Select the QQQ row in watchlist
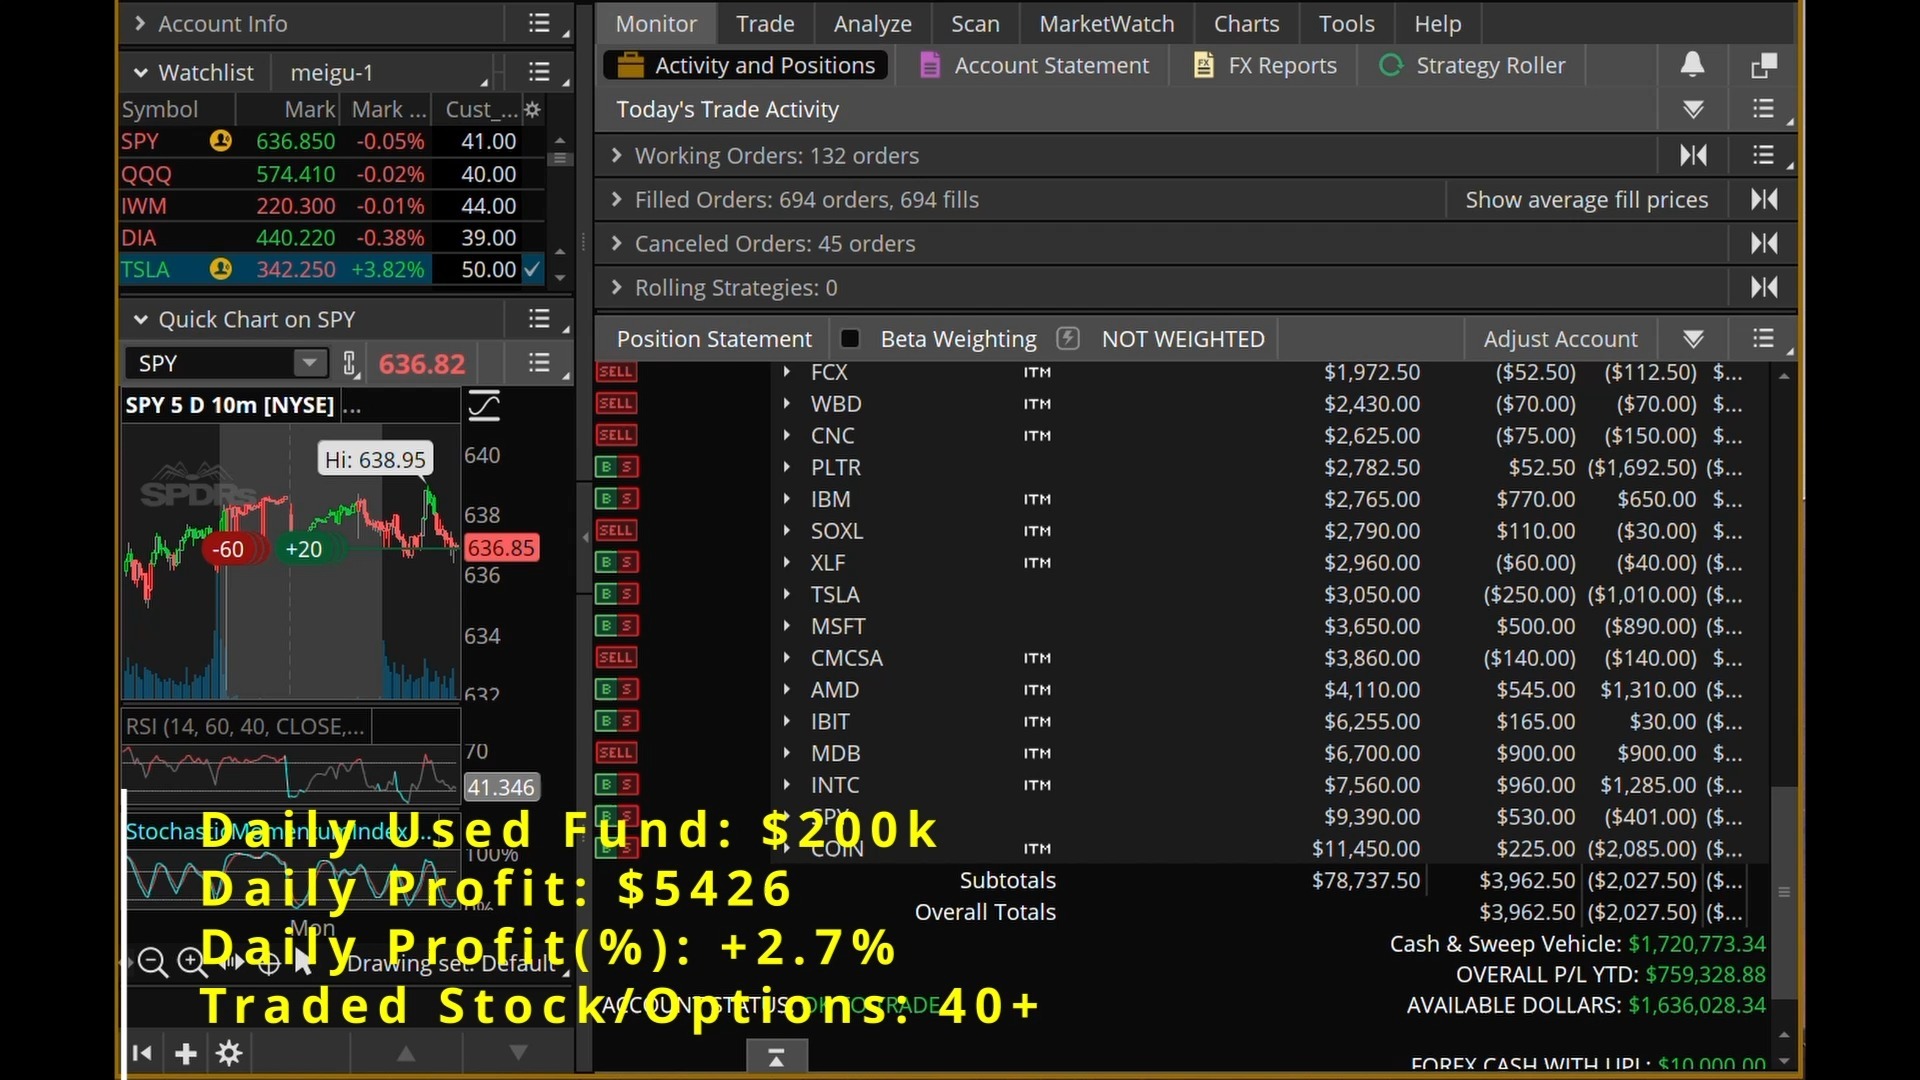 click(333, 174)
